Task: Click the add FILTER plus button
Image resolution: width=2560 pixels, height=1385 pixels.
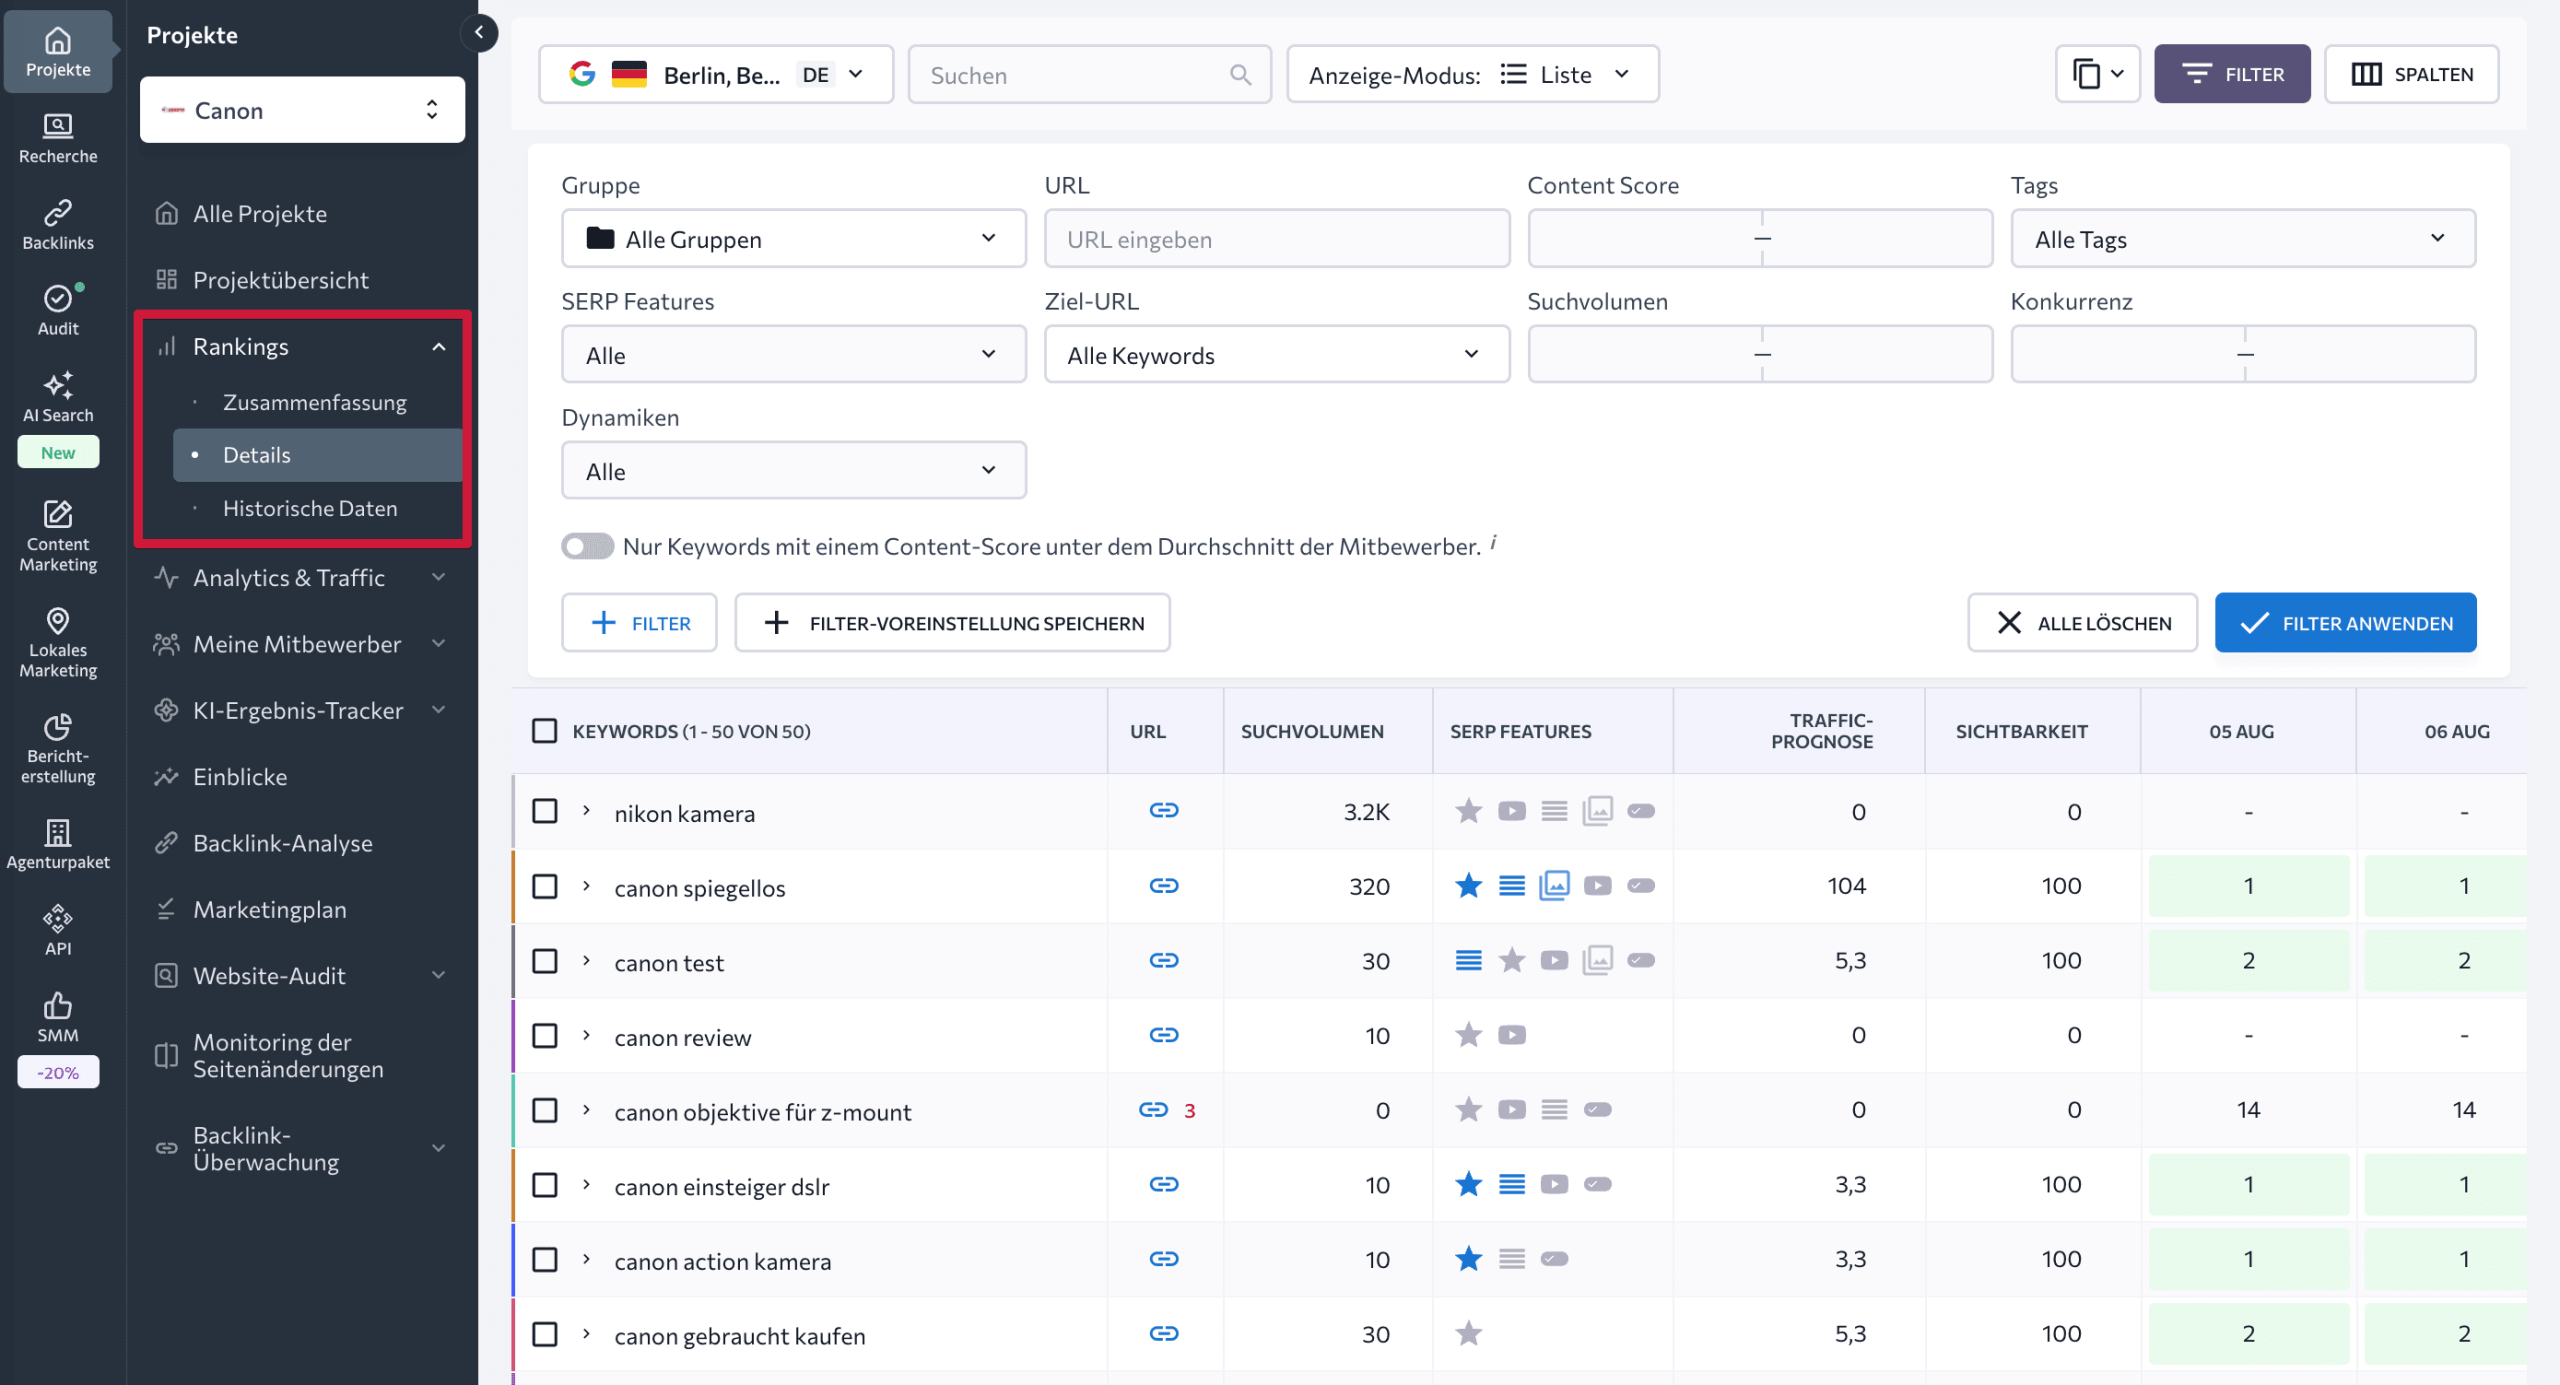Action: pos(639,623)
